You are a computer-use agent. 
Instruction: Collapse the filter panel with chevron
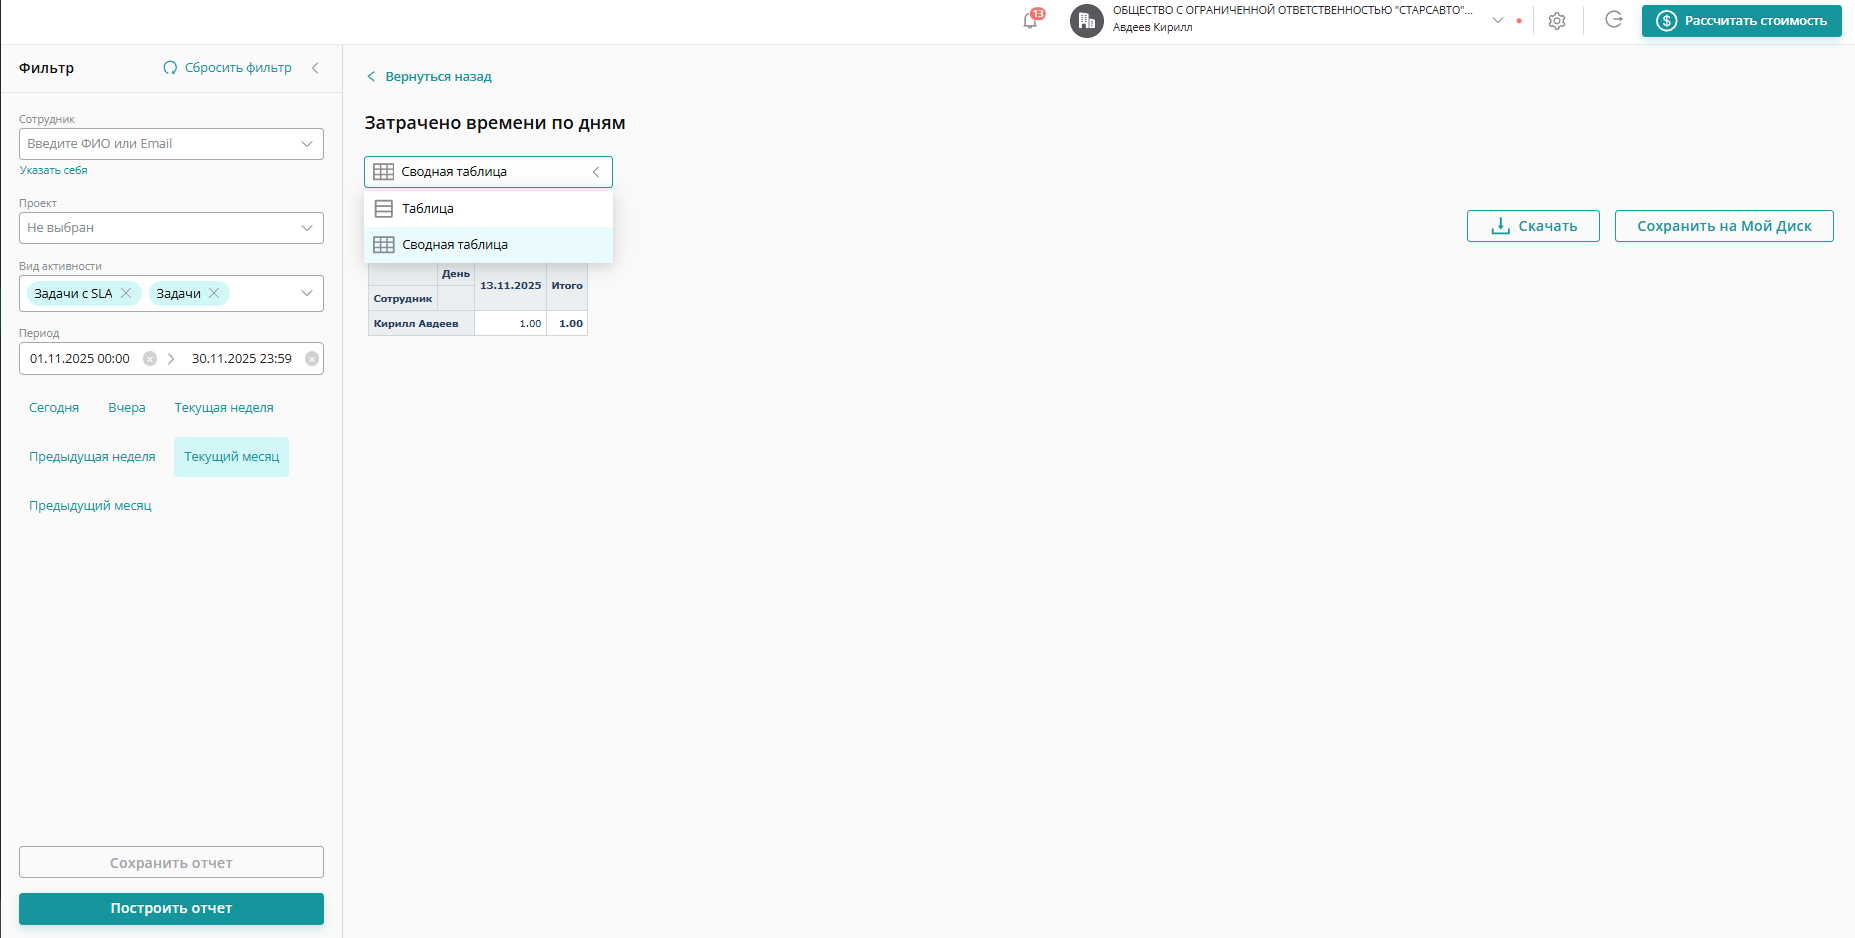(315, 68)
